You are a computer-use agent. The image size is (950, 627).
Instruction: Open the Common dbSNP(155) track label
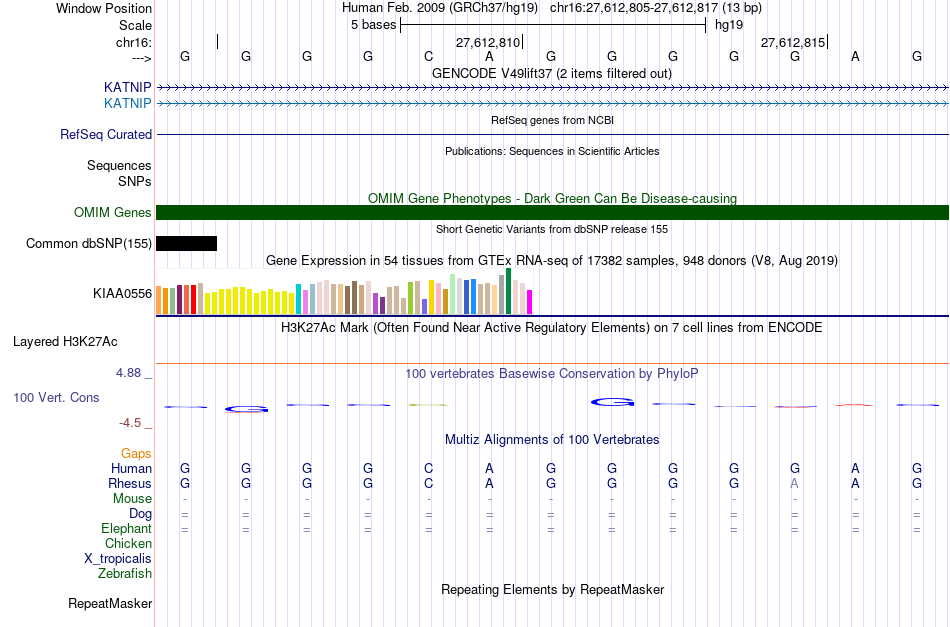click(88, 244)
